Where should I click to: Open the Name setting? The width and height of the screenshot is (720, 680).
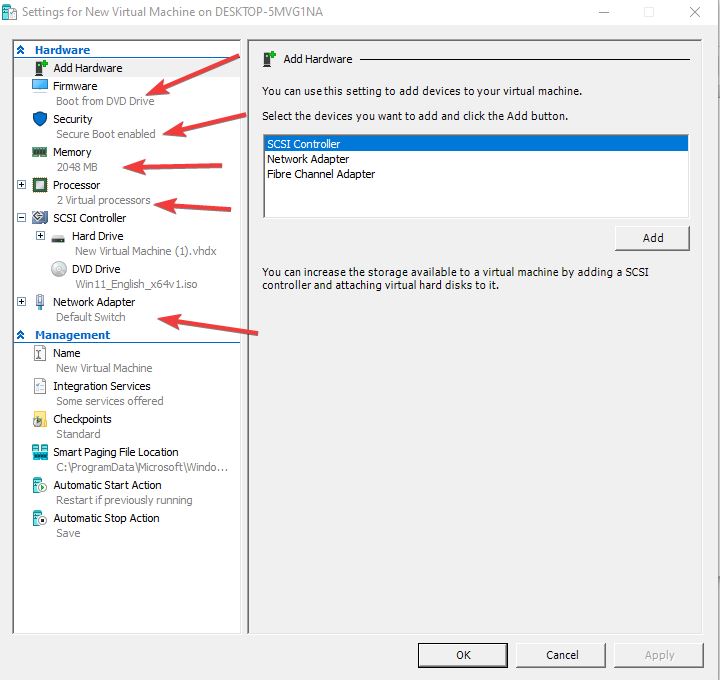click(x=67, y=353)
